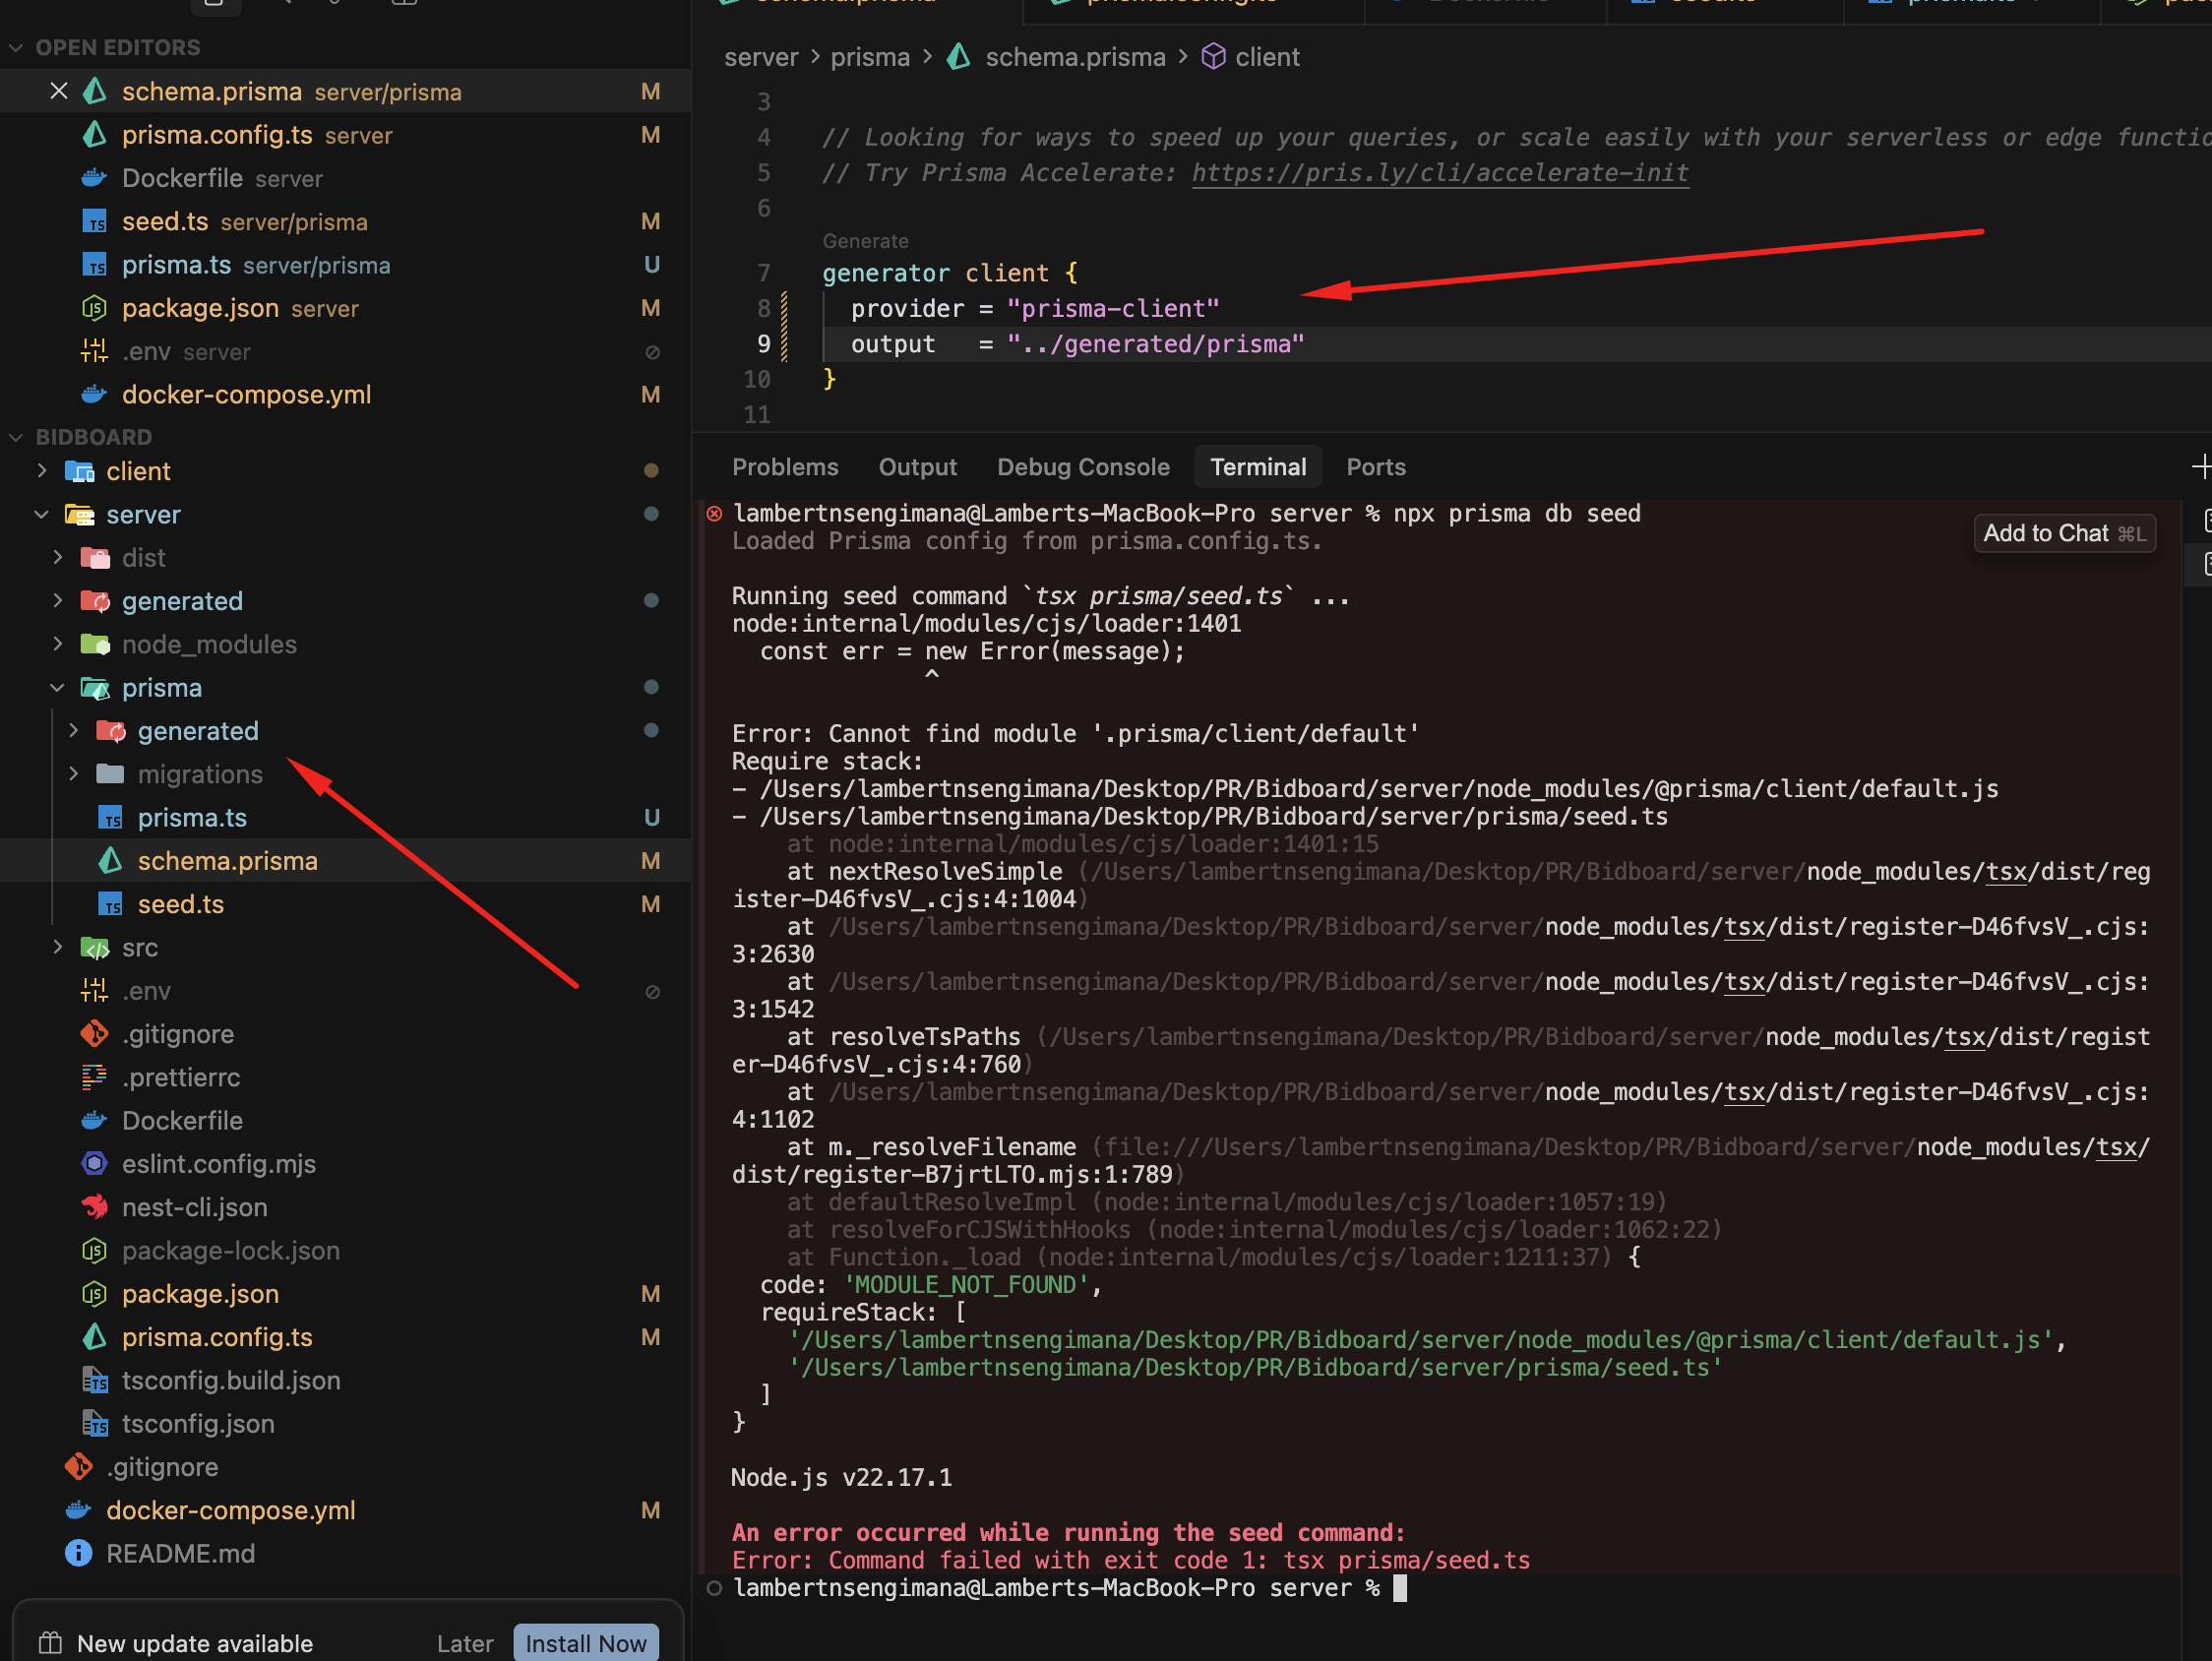
Task: Click the eslint.config.mjs ESLint icon
Action: (x=95, y=1163)
